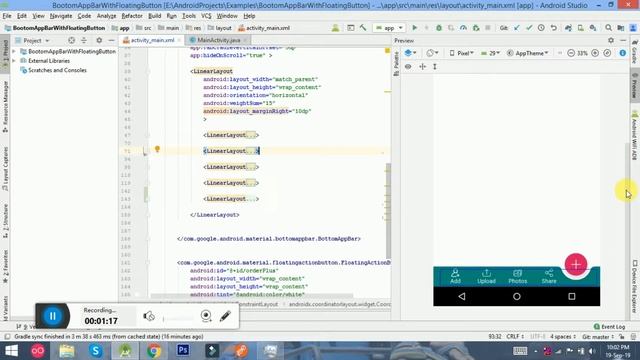
Task: Open the Device File Explorer side tab
Action: [635, 287]
